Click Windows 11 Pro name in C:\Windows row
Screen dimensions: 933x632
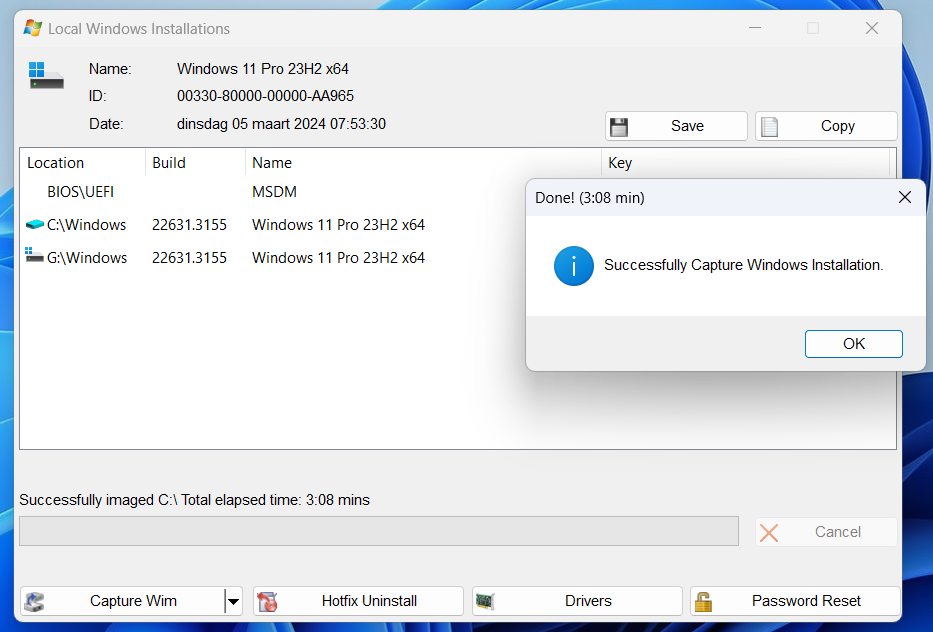338,225
